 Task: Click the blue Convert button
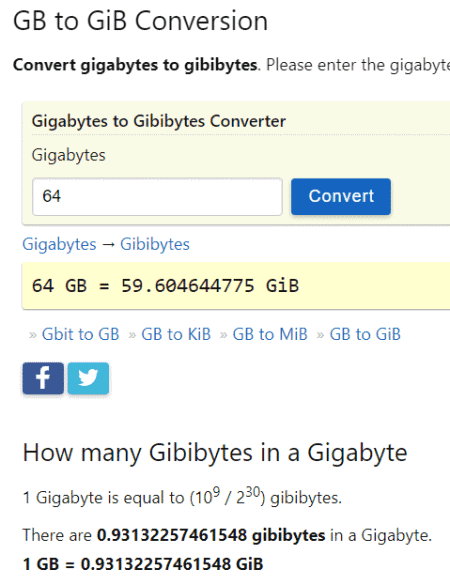pyautogui.click(x=341, y=197)
